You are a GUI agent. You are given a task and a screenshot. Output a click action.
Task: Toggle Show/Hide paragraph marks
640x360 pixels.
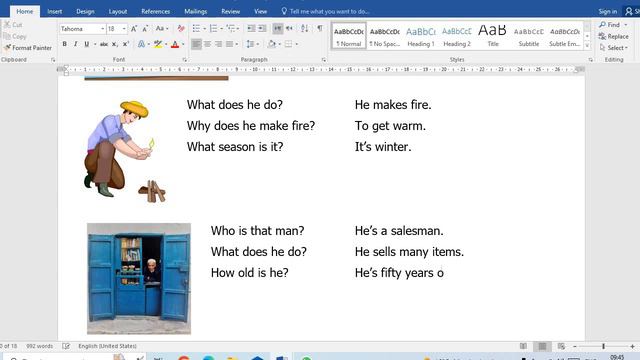320,28
